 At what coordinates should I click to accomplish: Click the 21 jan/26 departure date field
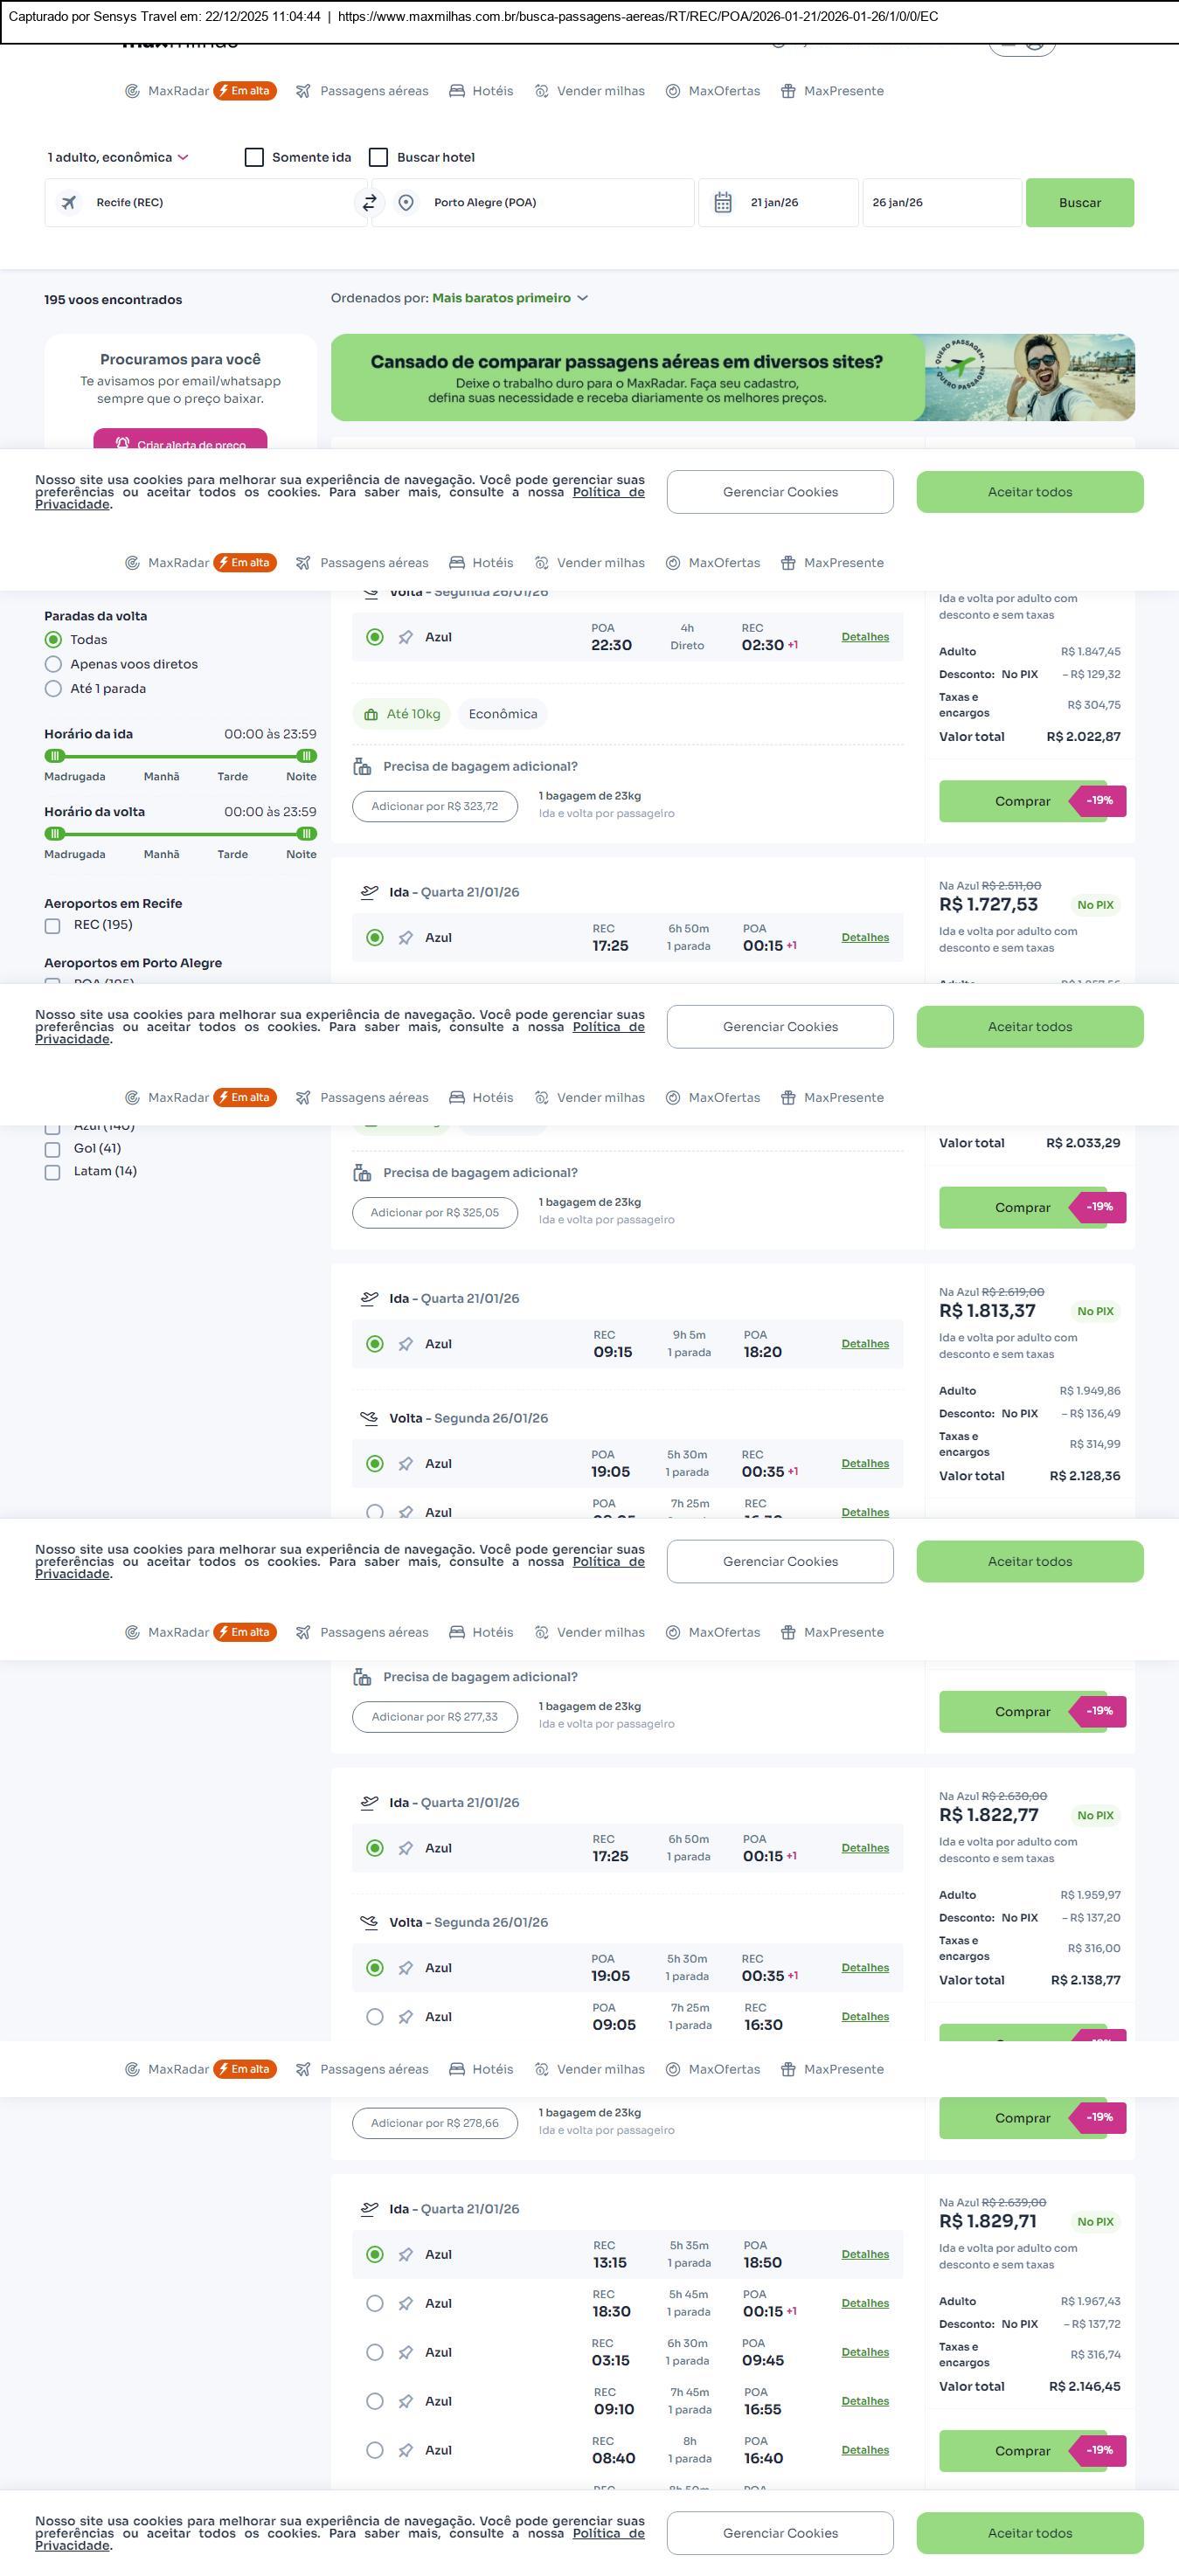click(x=775, y=203)
